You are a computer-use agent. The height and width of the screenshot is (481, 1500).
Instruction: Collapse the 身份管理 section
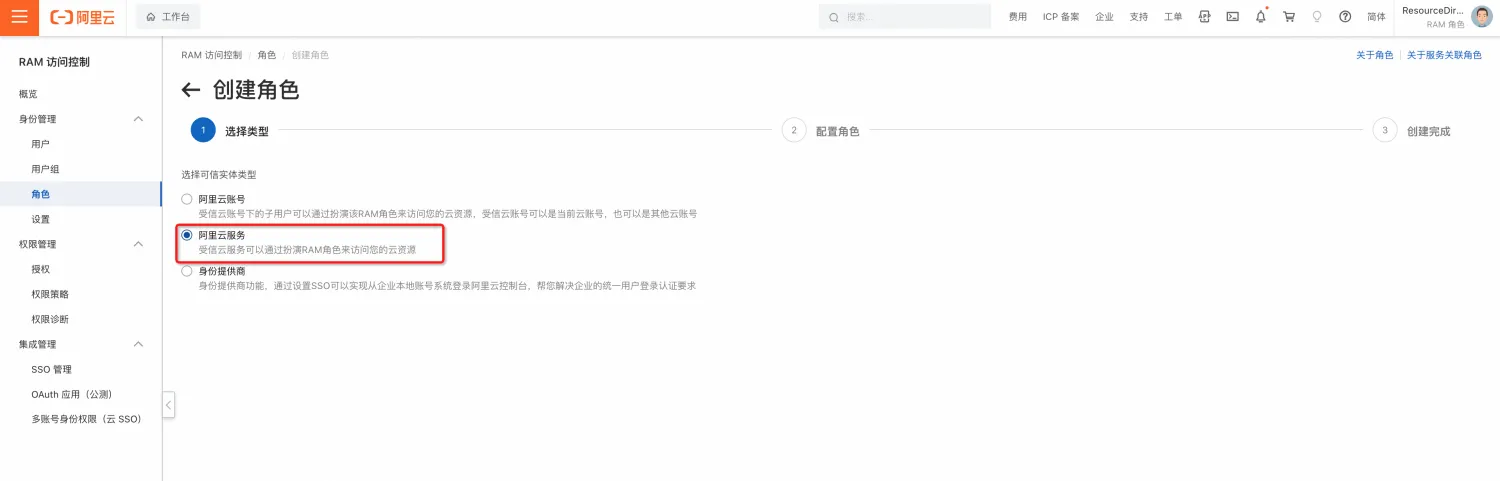139,119
